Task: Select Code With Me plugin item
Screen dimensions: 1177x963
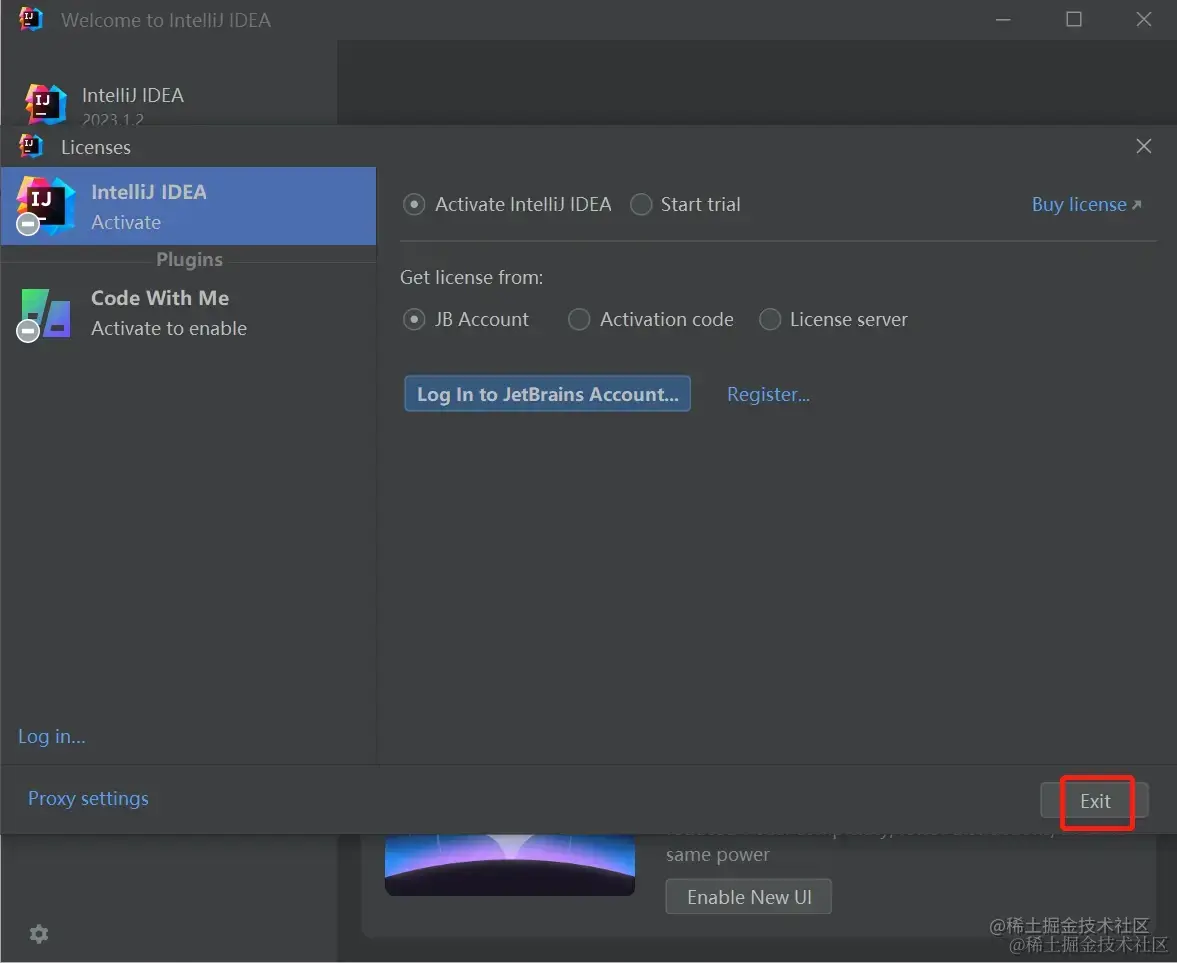Action: (188, 313)
